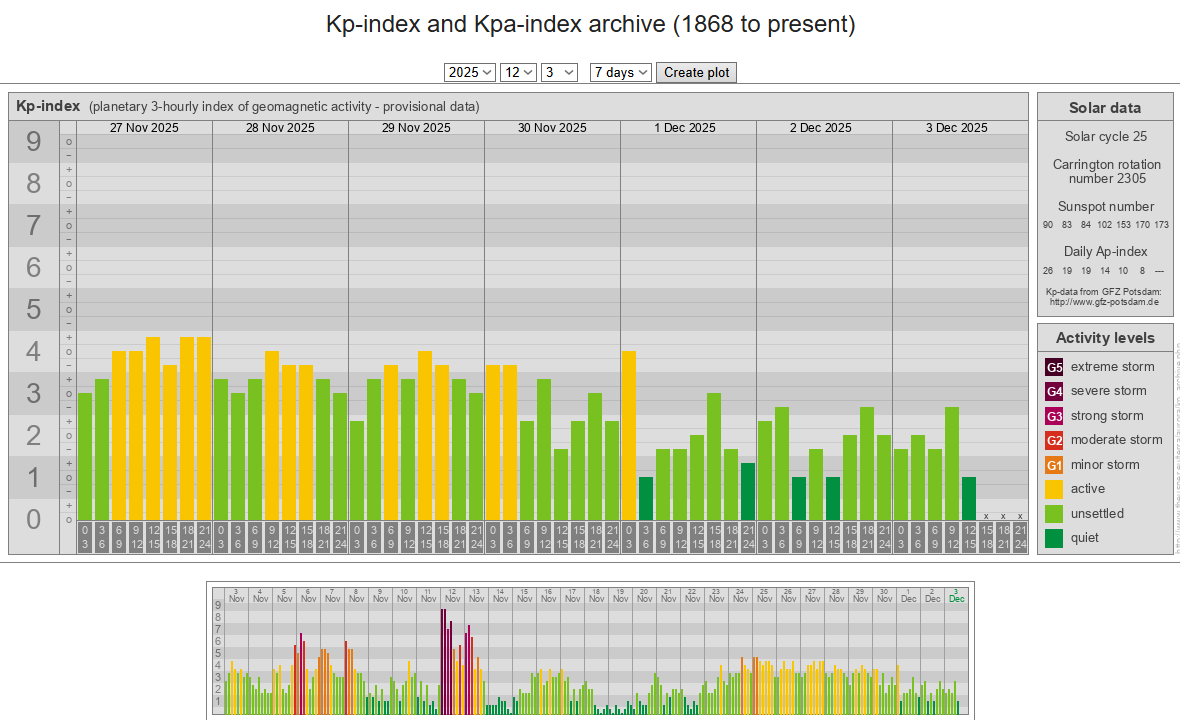
Task: Click the G5 extreme storm legend icon
Action: pos(1054,367)
